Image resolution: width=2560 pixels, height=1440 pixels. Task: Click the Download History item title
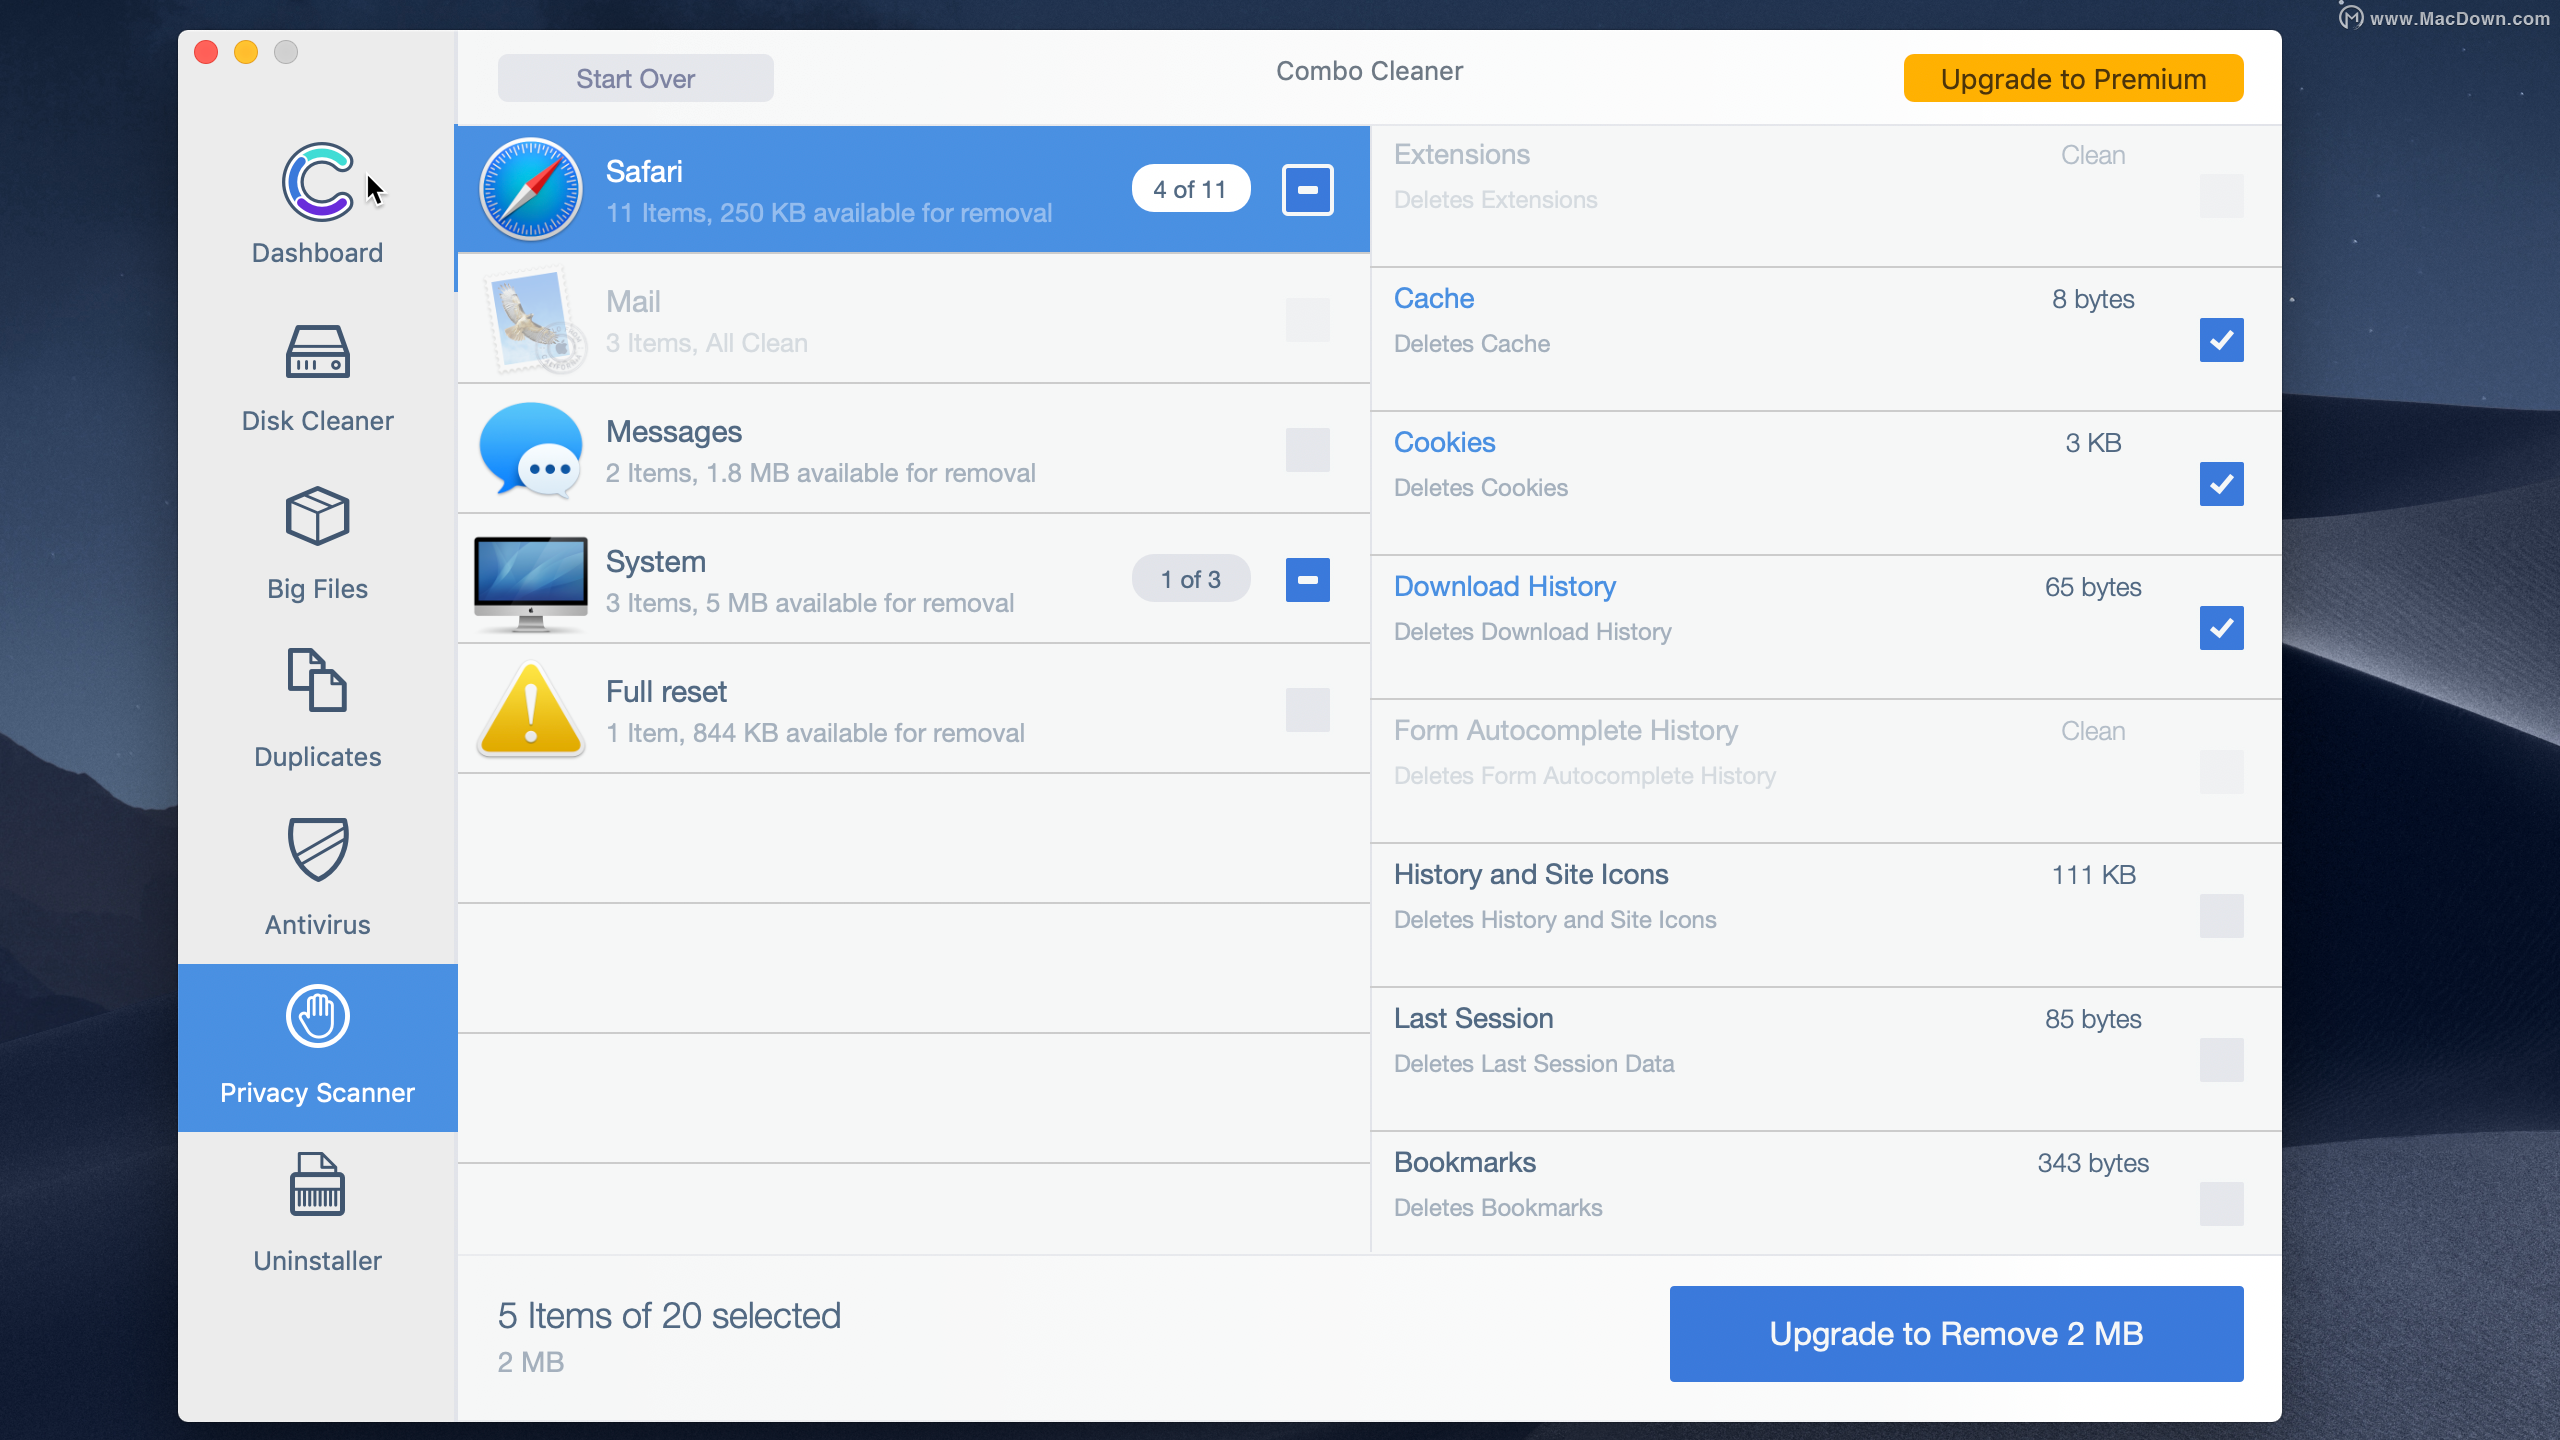click(1505, 587)
